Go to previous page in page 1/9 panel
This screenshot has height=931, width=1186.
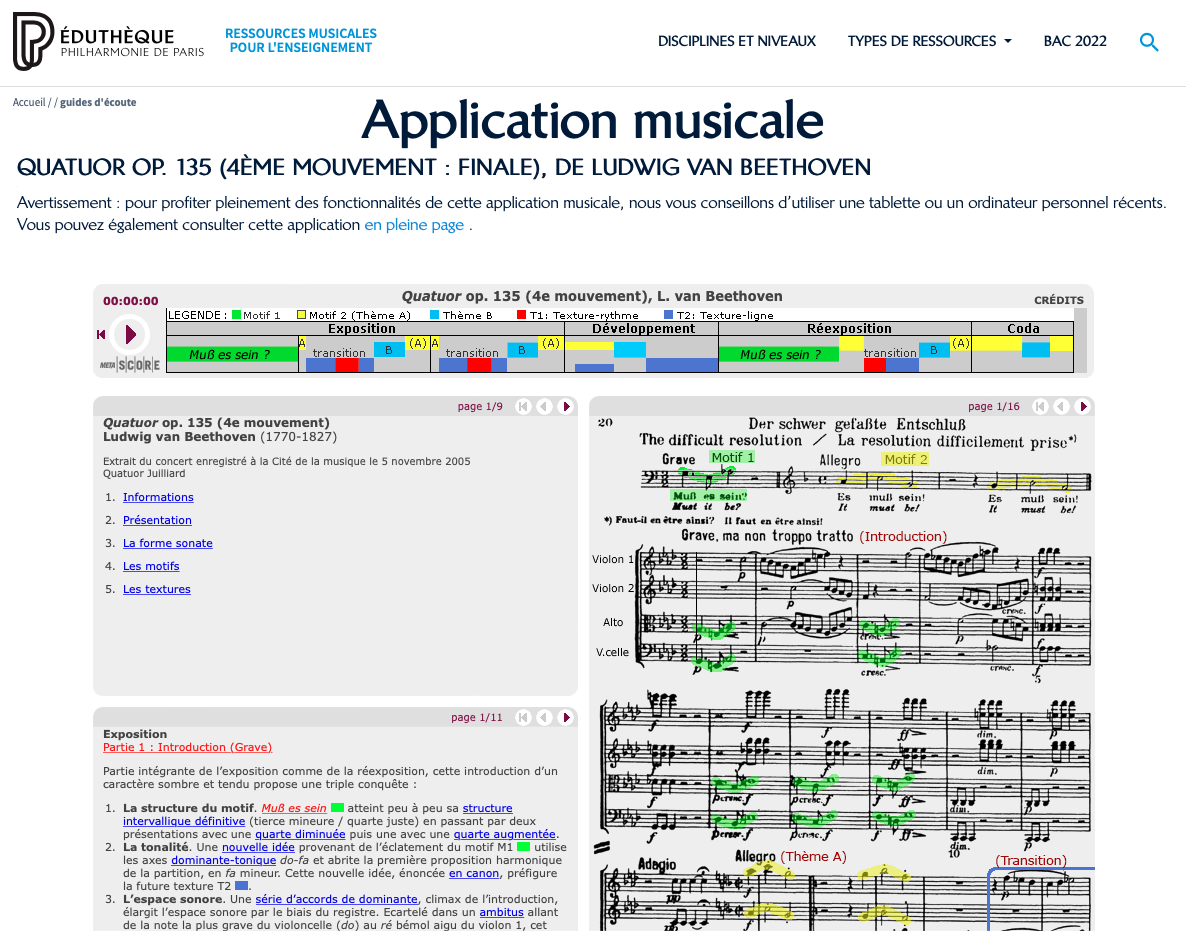[544, 406]
